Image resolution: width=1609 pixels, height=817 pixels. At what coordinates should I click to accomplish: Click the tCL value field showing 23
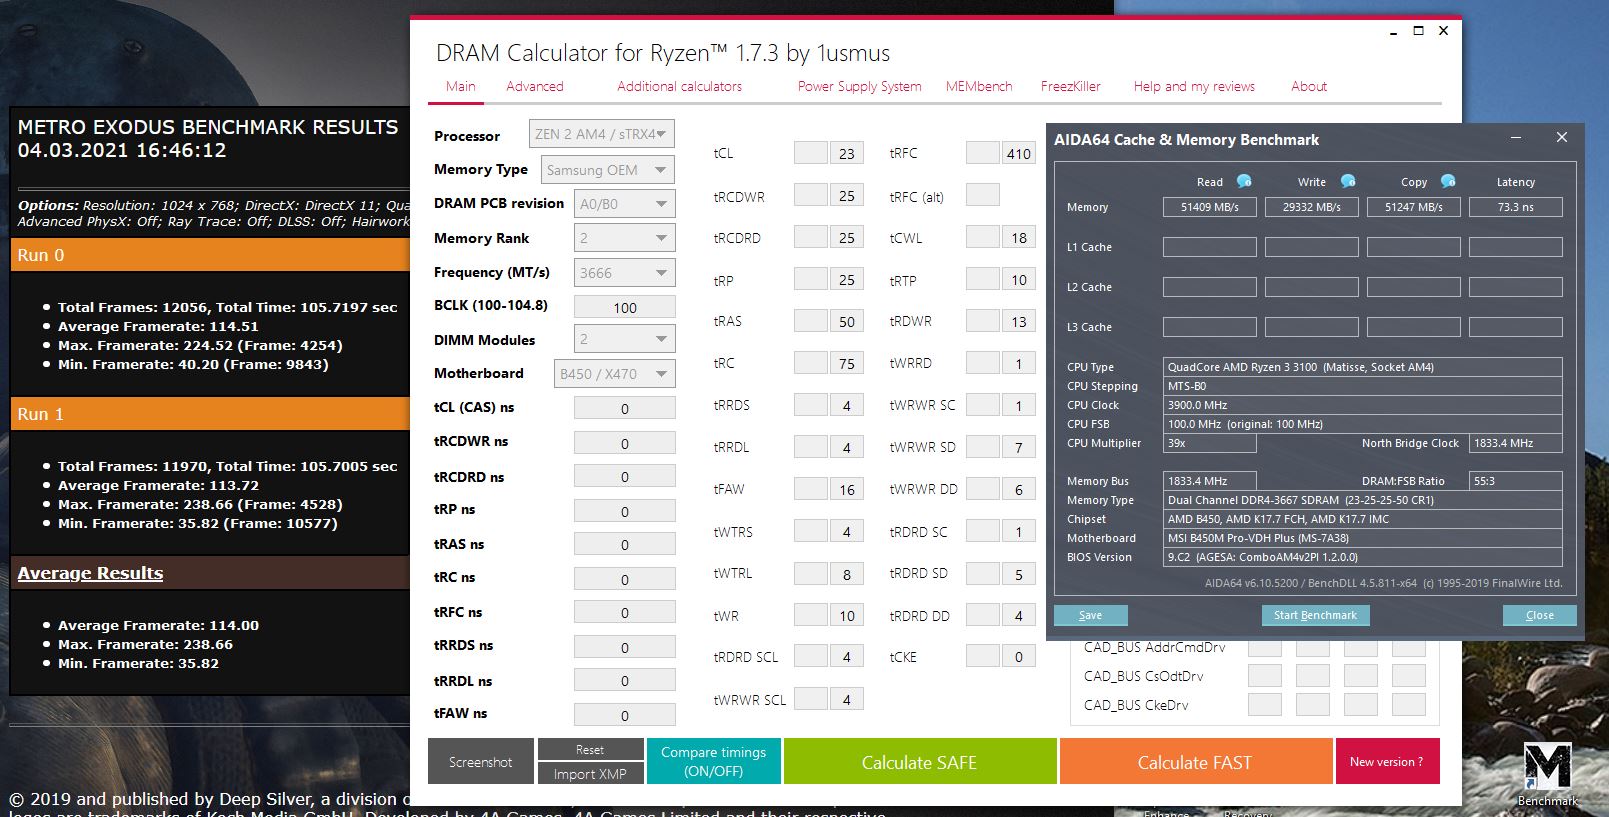847,153
